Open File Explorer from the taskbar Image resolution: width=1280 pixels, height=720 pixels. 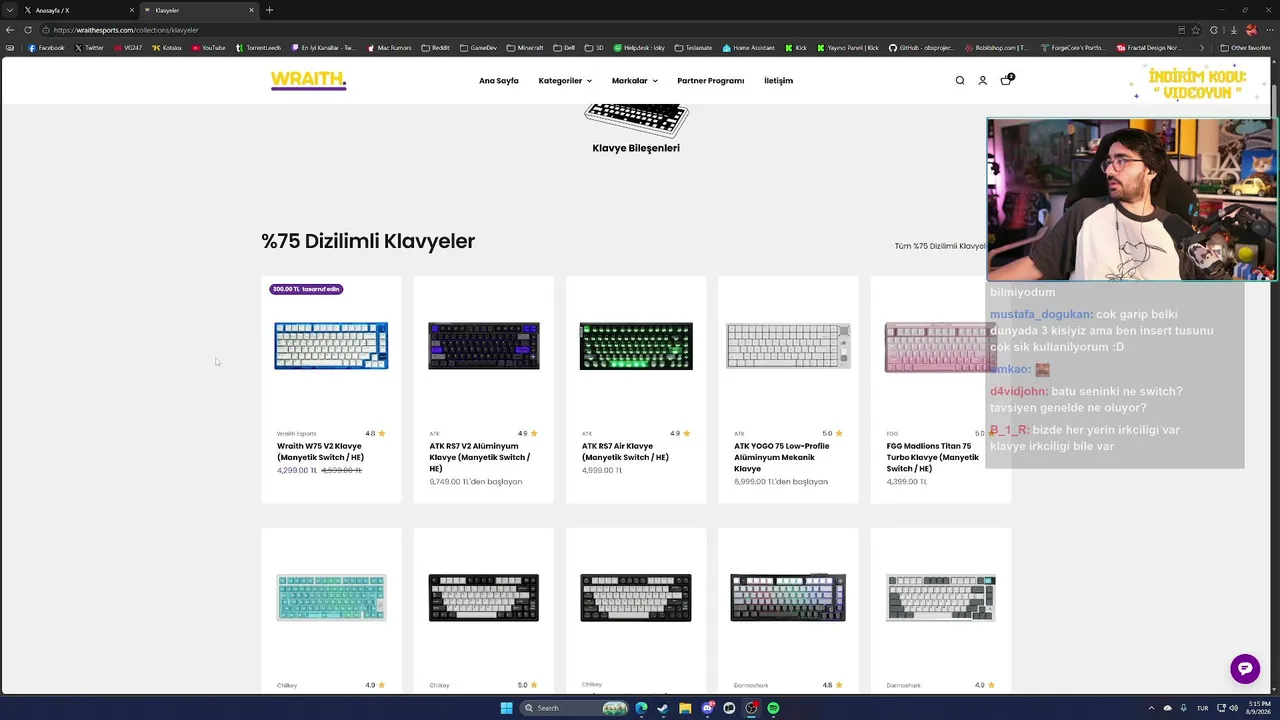pos(685,708)
